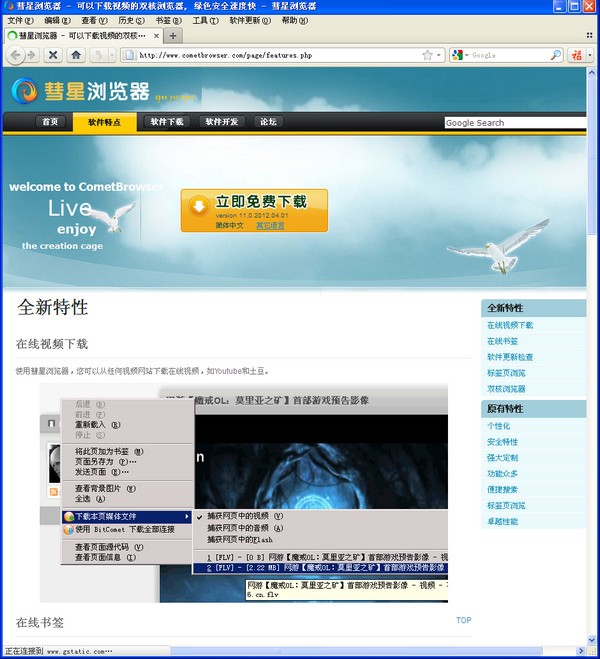Click 安全特性 sidebar link

coord(502,442)
